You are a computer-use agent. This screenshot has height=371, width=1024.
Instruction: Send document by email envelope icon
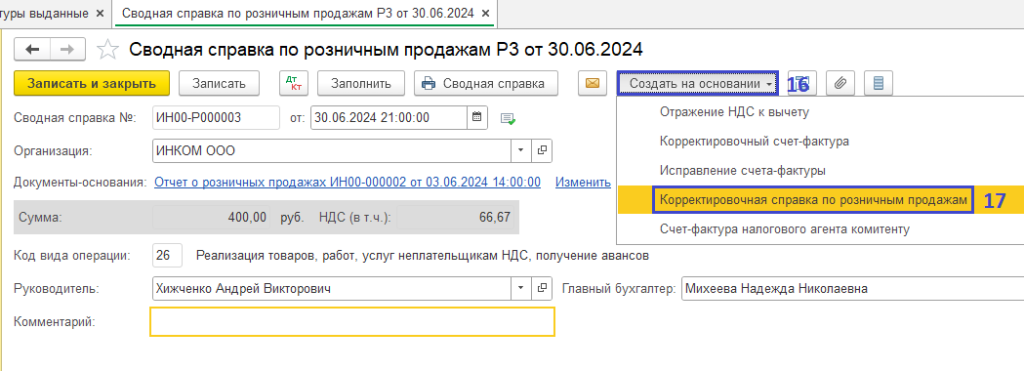[x=592, y=83]
